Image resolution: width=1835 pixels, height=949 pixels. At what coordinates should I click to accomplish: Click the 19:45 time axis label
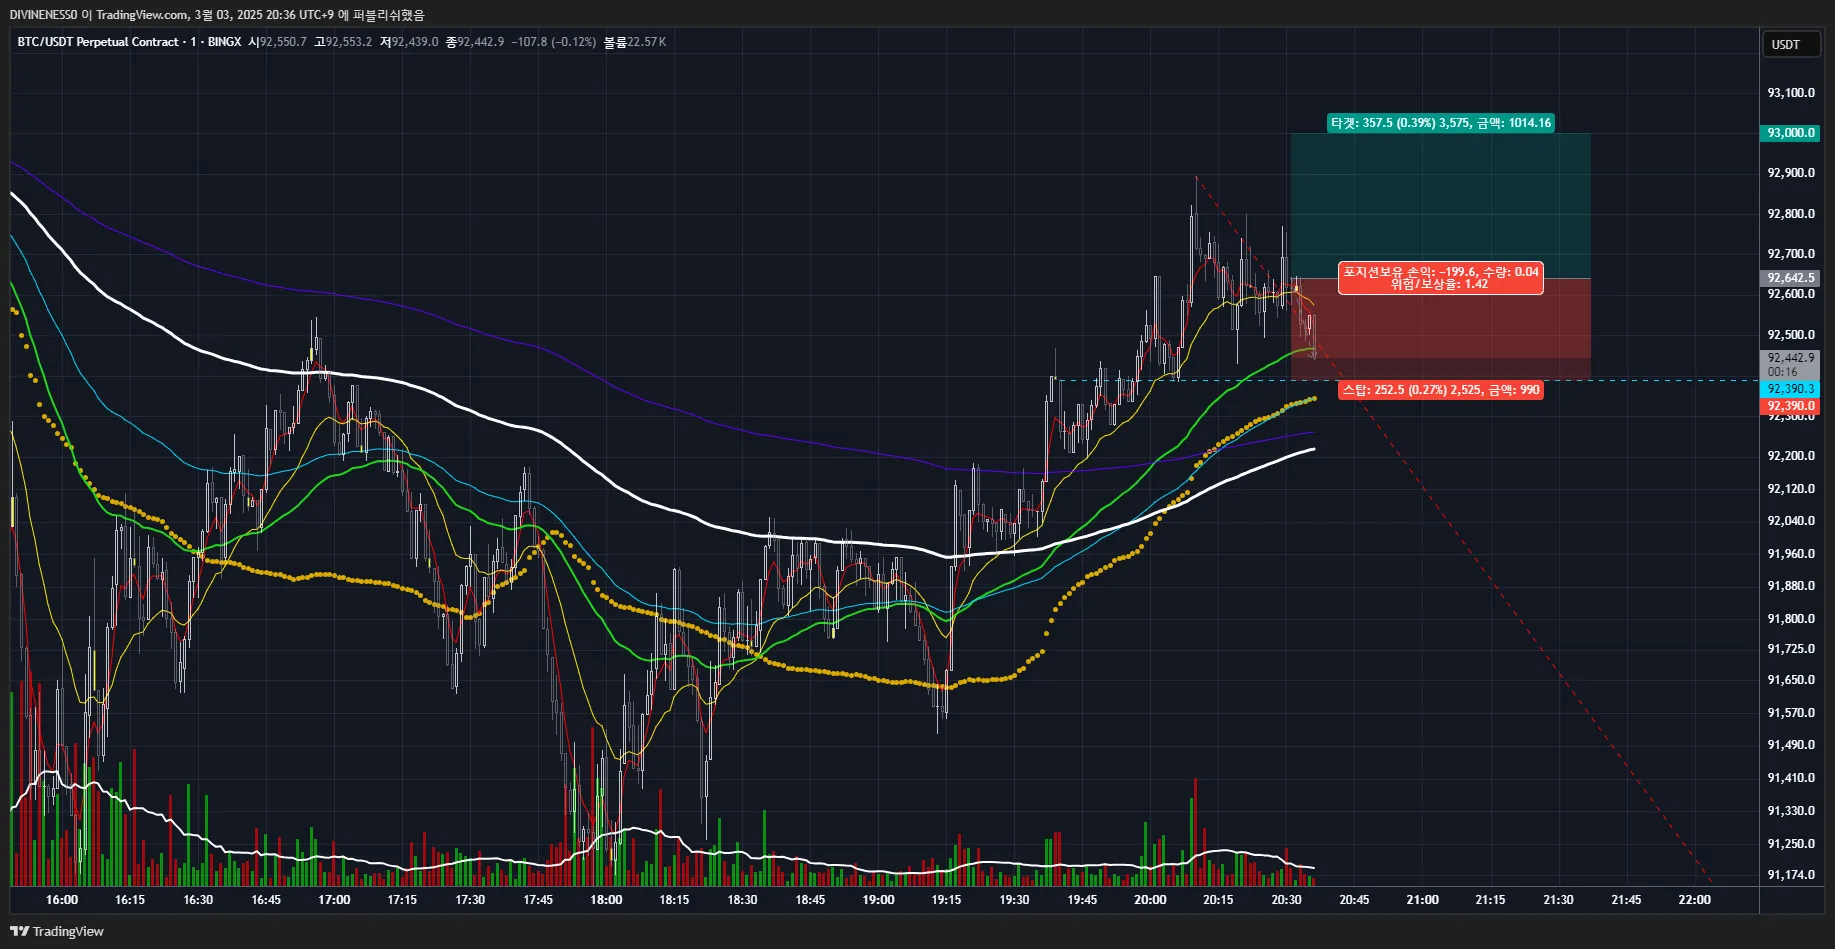1082,900
